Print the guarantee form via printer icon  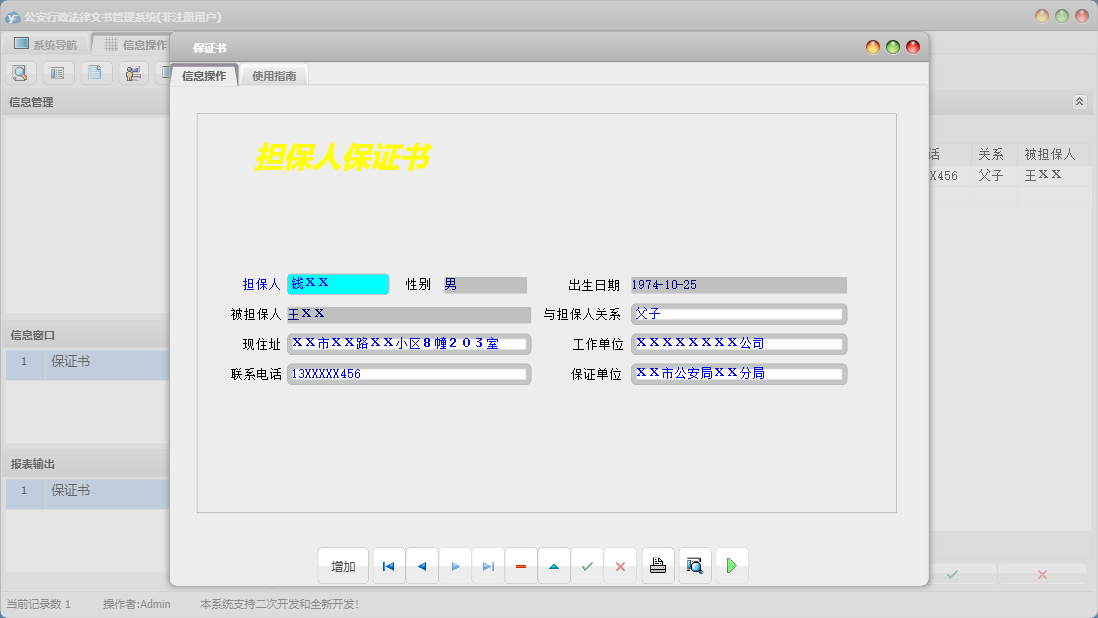658,566
